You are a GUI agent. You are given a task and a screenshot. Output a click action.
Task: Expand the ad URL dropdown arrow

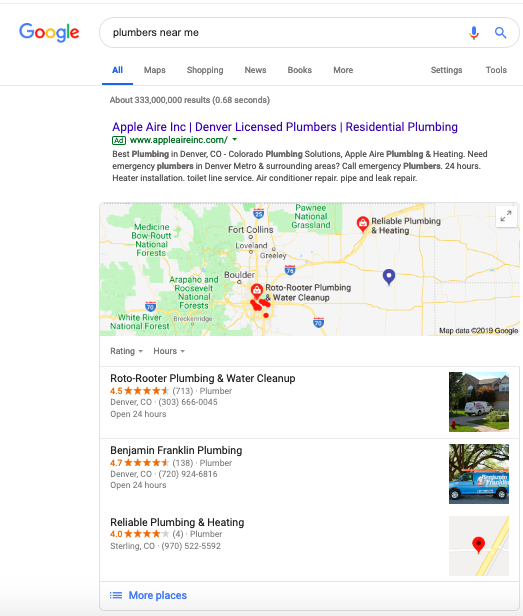[235, 139]
